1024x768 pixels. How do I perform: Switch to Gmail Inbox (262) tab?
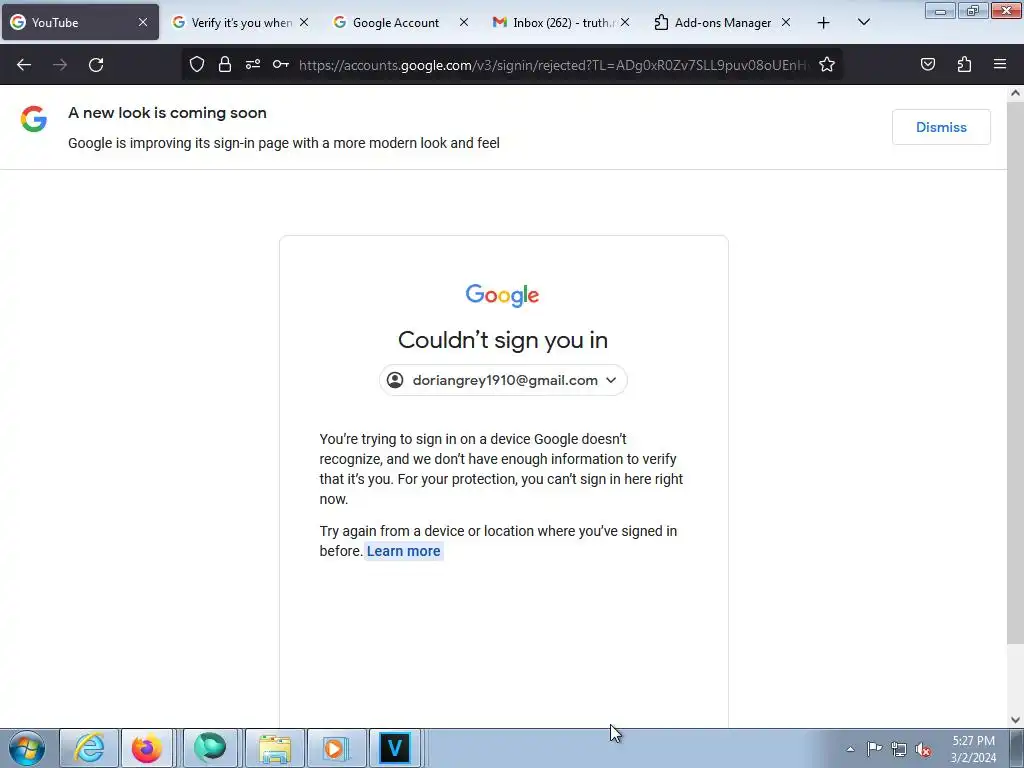[x=560, y=22]
